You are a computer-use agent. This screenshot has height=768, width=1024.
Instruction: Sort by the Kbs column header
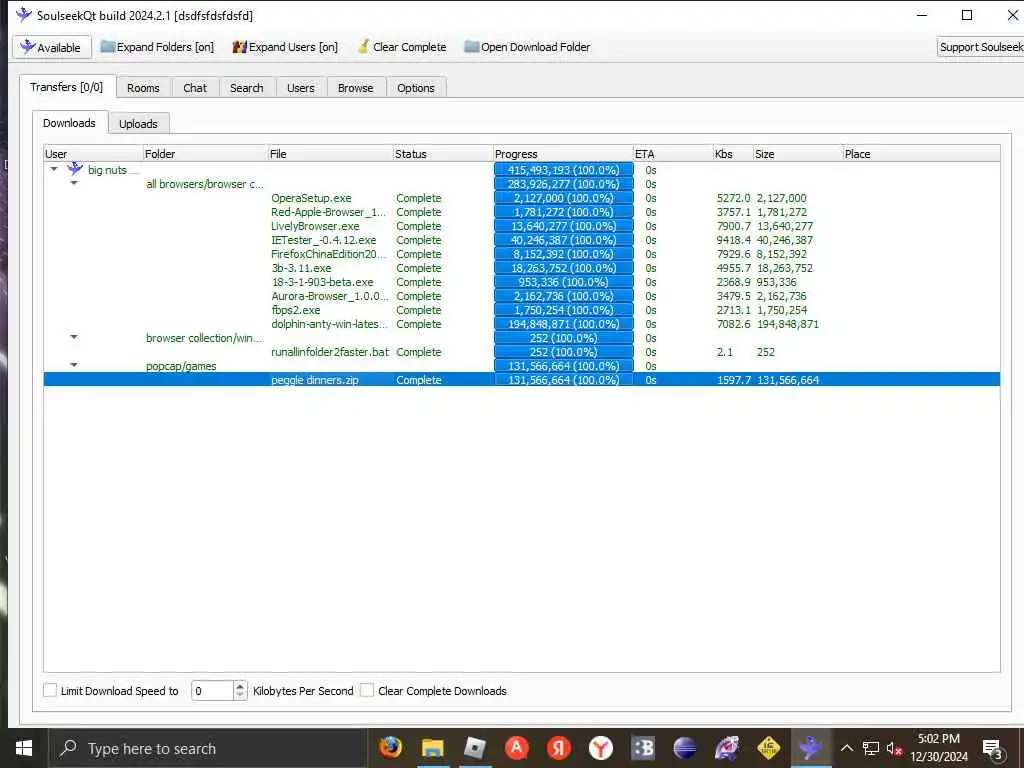click(x=733, y=154)
